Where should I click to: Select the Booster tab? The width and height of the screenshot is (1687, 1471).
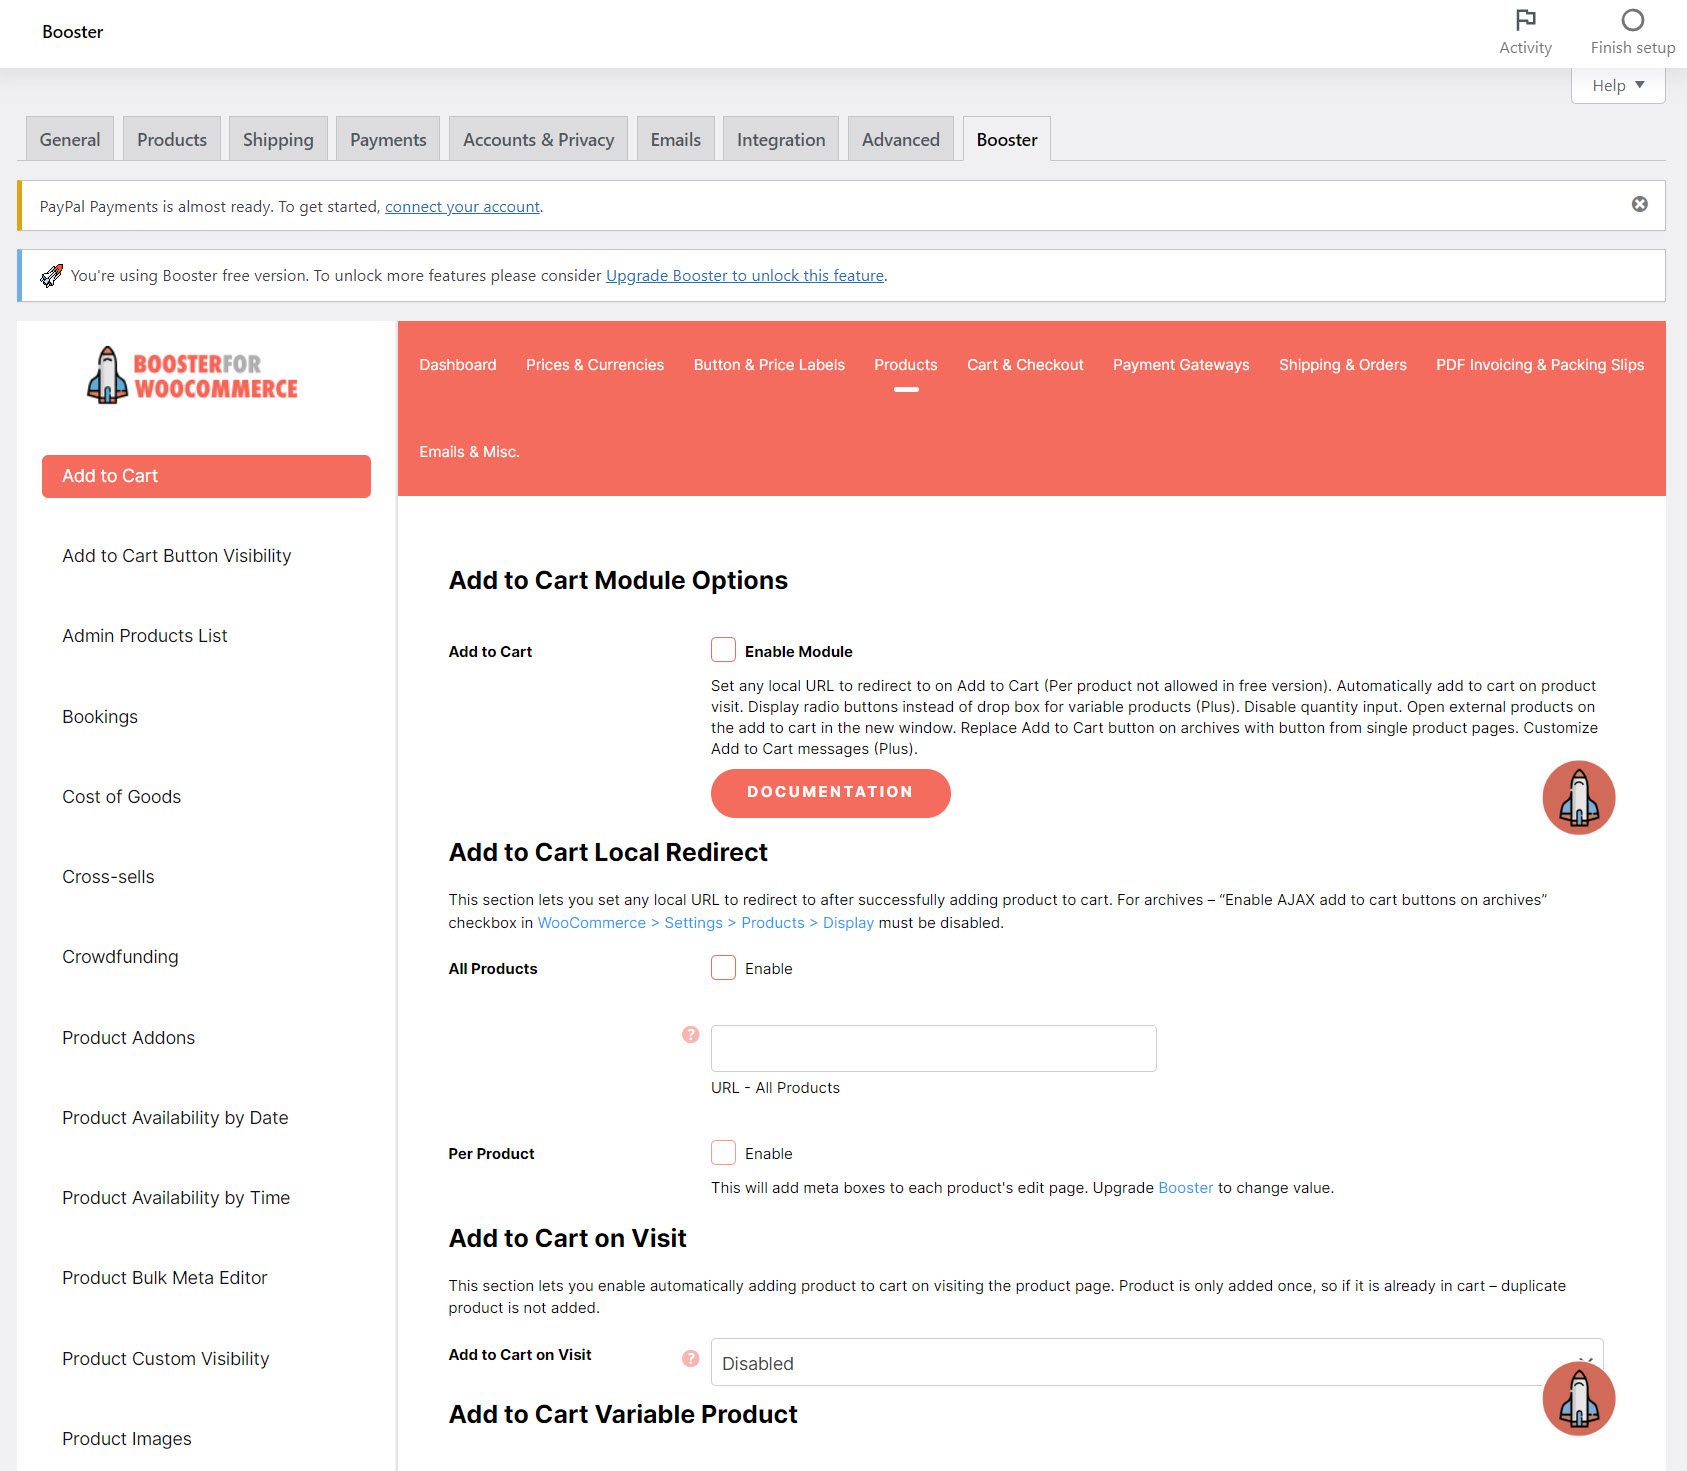pos(1006,139)
